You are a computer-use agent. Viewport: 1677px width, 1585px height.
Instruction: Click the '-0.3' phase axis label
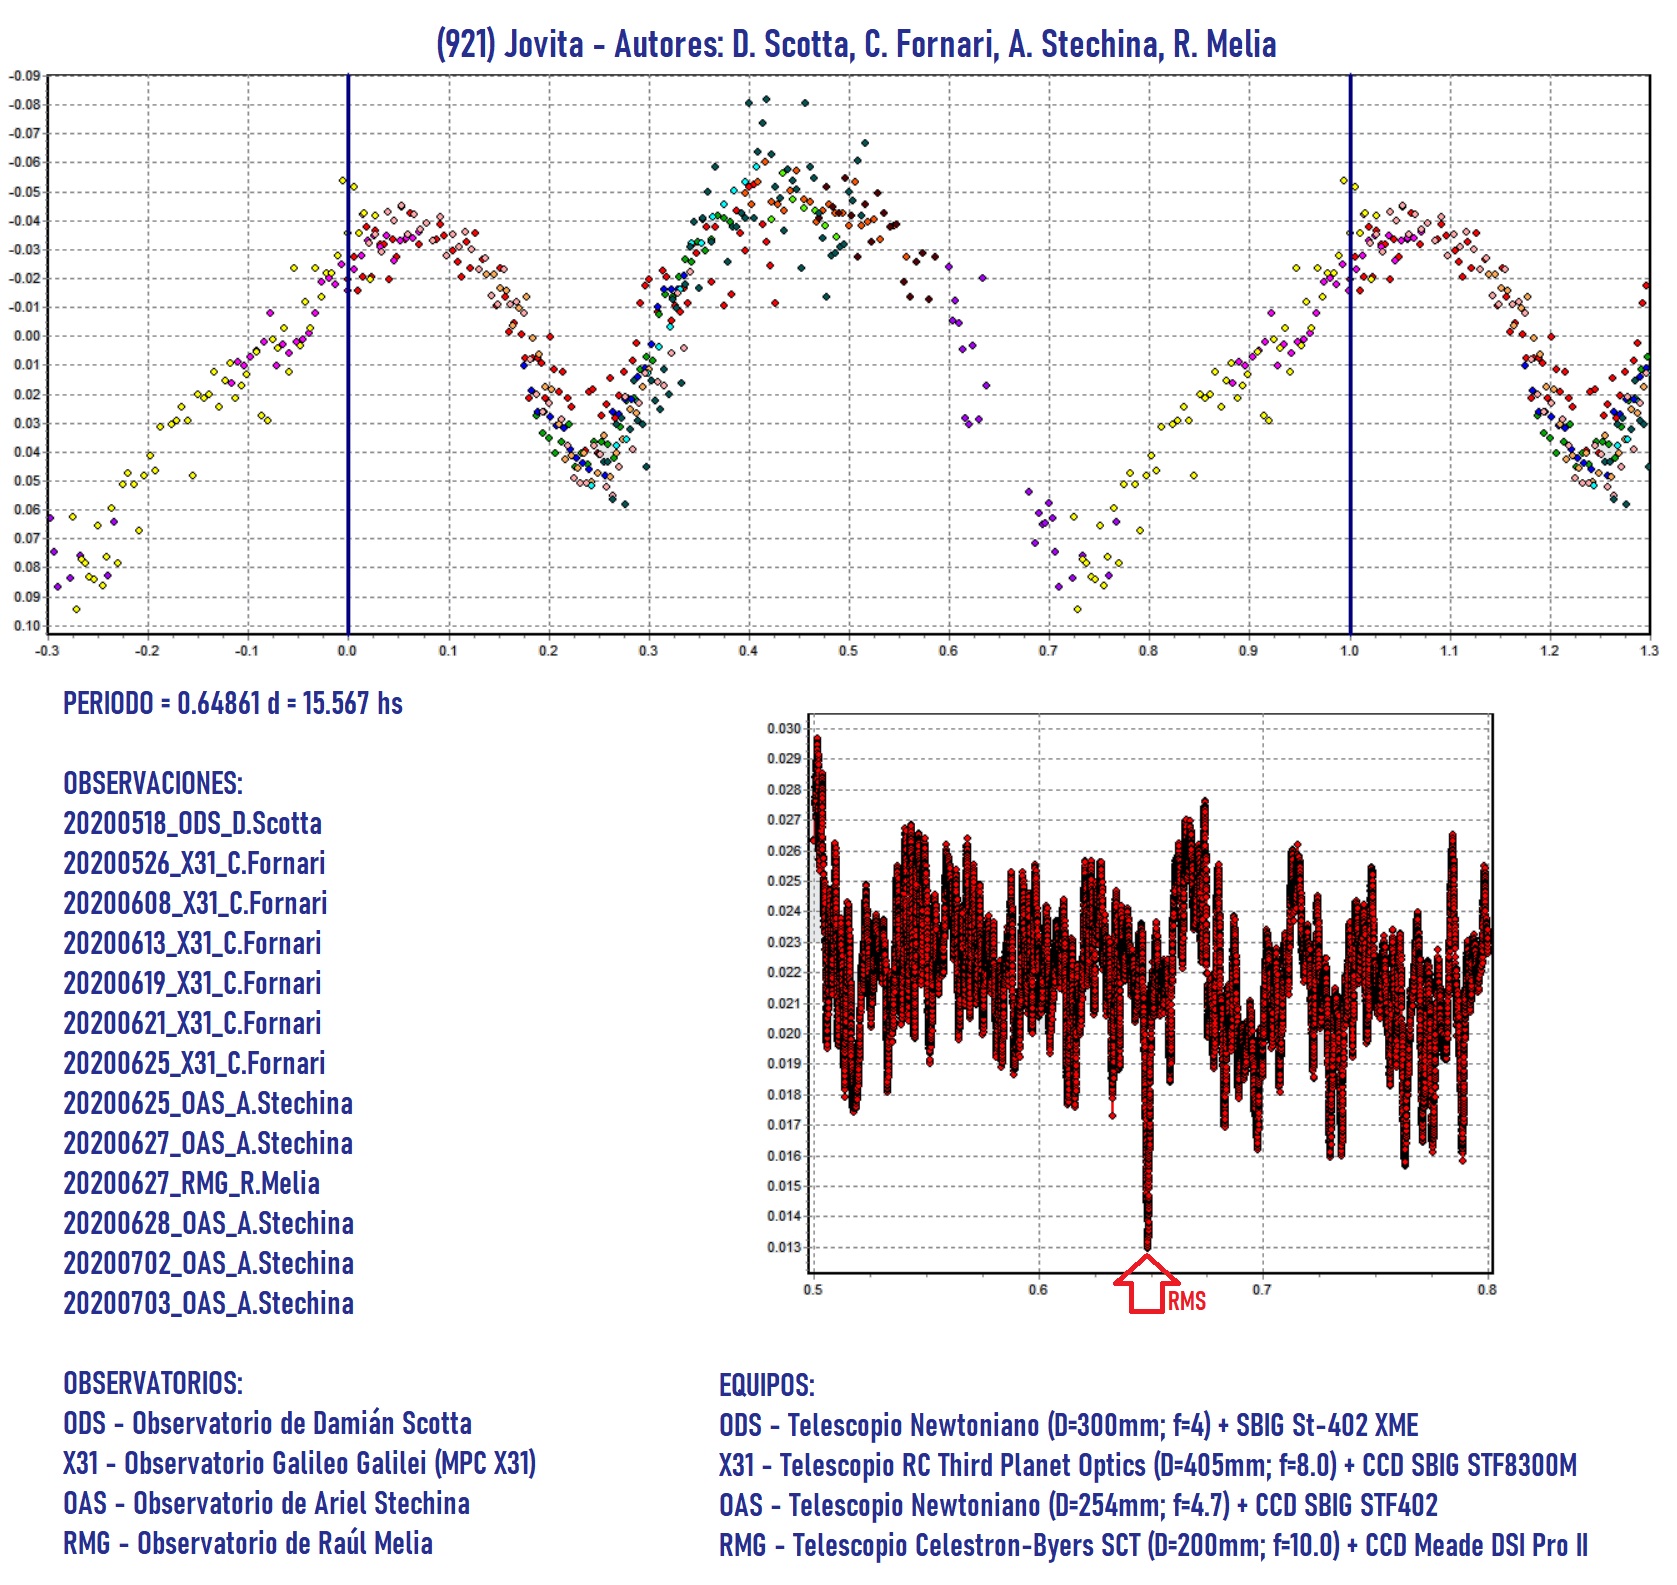pos(47,651)
